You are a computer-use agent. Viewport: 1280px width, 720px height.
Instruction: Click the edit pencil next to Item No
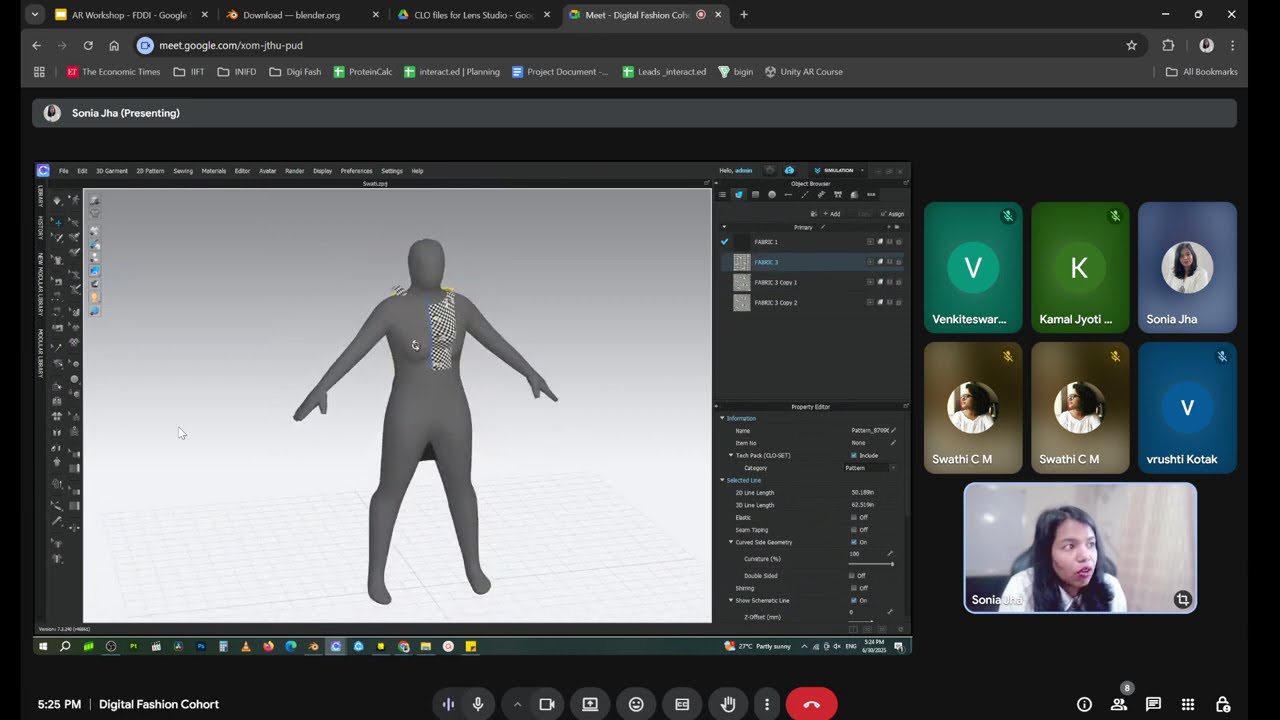893,442
